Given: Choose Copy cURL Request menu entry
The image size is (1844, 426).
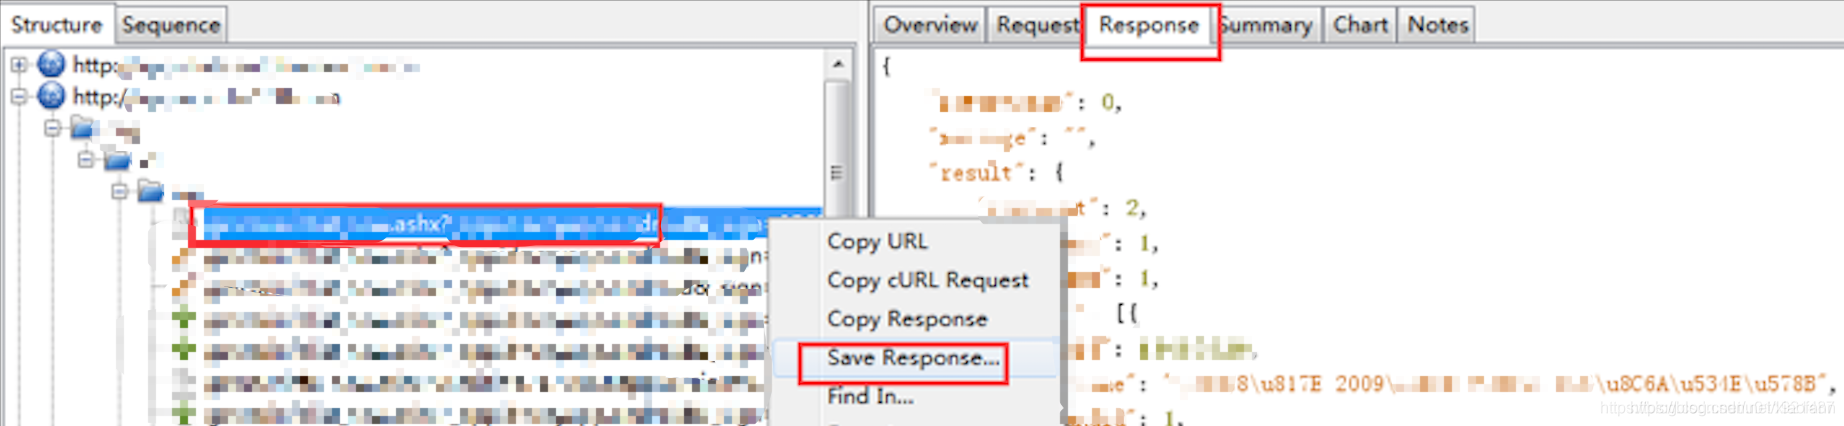Looking at the screenshot, I should [927, 280].
